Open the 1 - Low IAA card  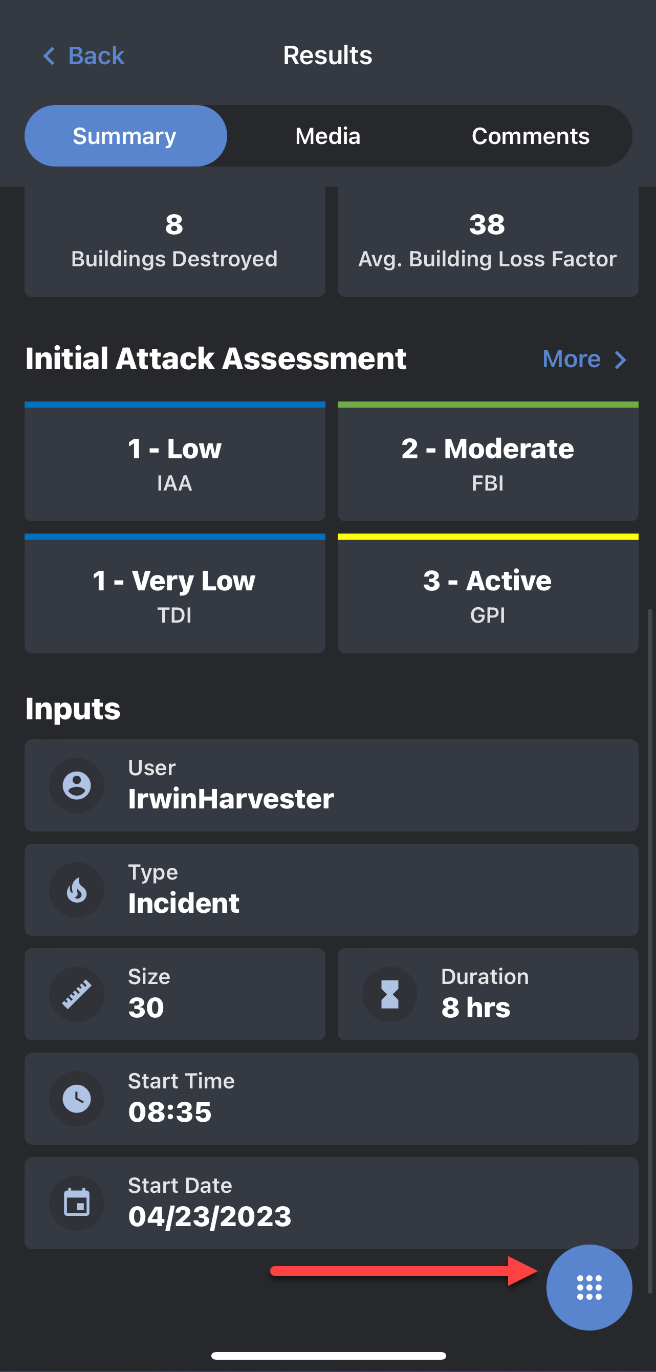[175, 462]
